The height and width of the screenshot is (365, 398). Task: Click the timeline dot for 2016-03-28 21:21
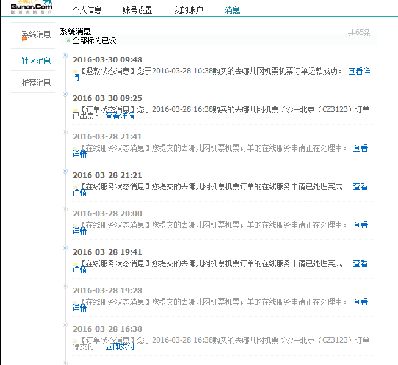pos(65,171)
